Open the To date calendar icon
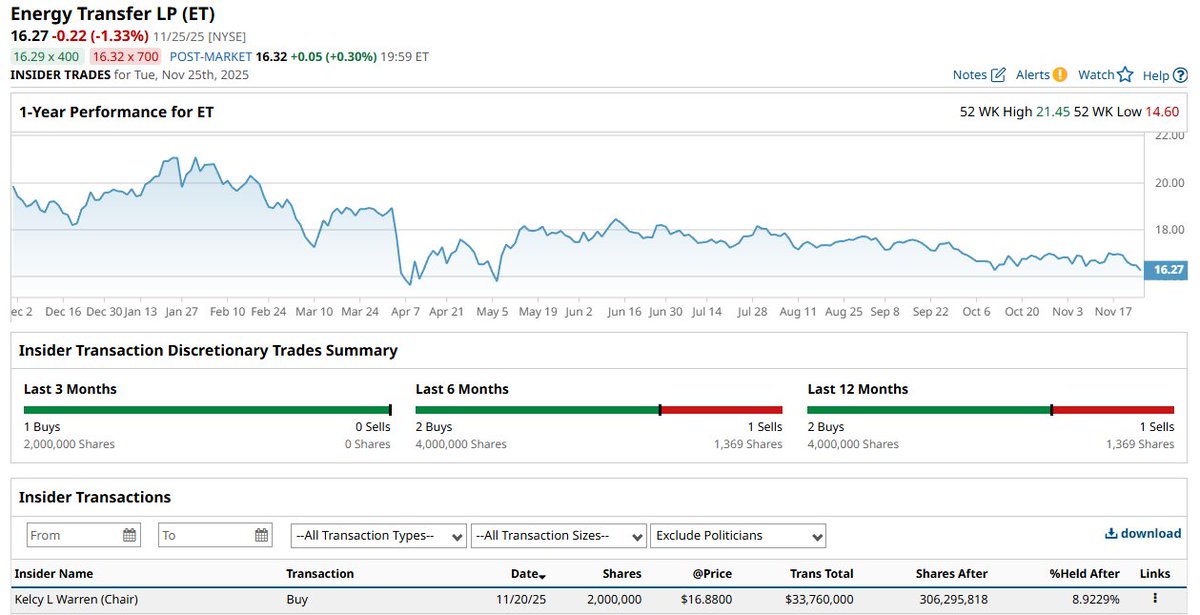This screenshot has width=1200, height=615. pyautogui.click(x=260, y=534)
